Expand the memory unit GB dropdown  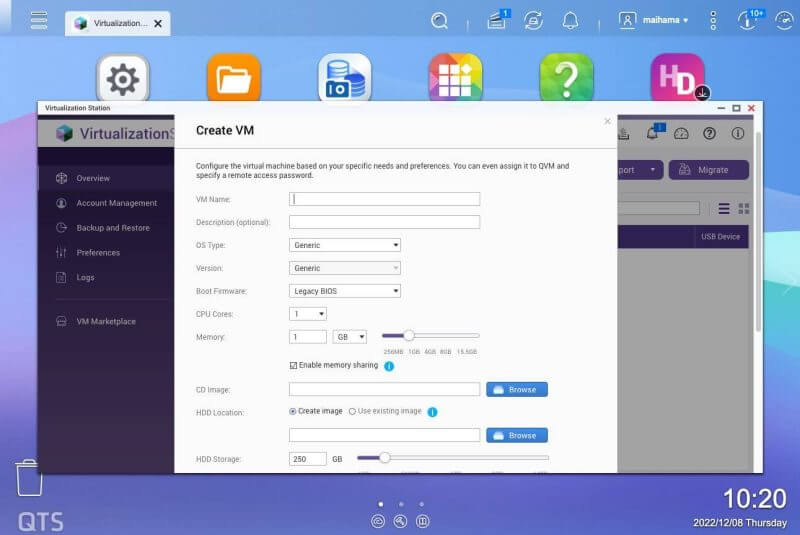(x=349, y=337)
